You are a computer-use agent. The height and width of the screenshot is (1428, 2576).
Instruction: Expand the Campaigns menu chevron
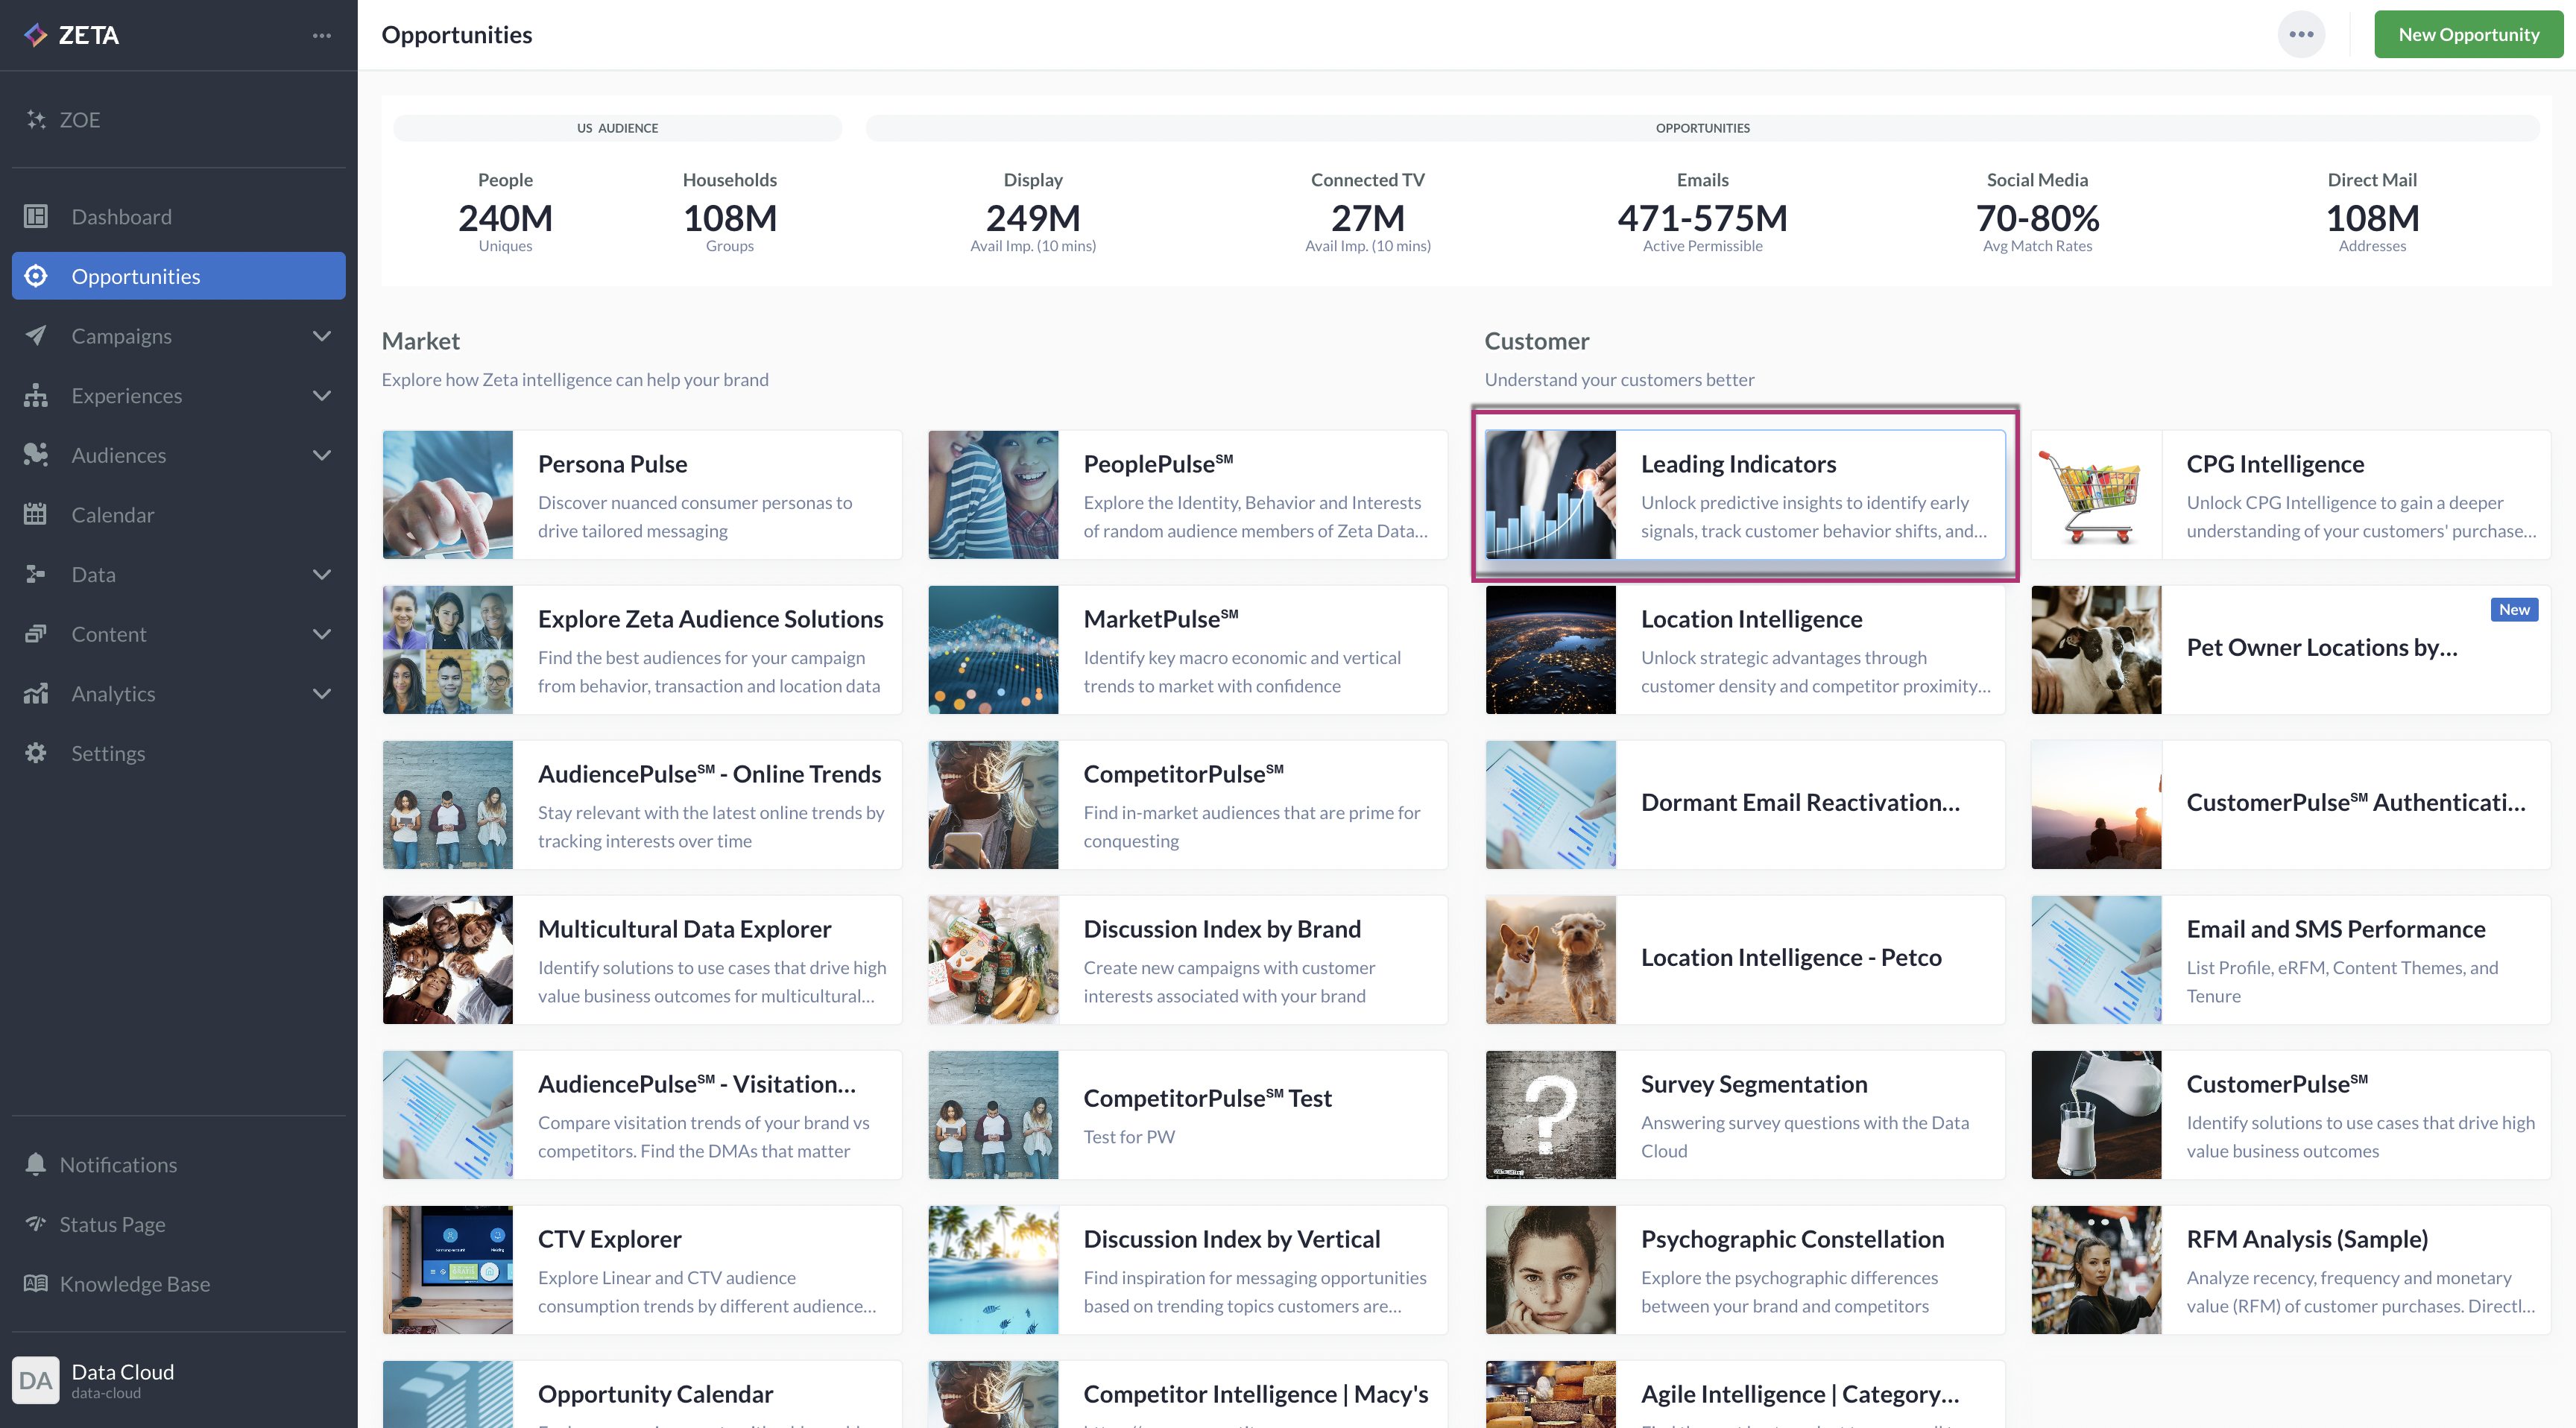321,336
